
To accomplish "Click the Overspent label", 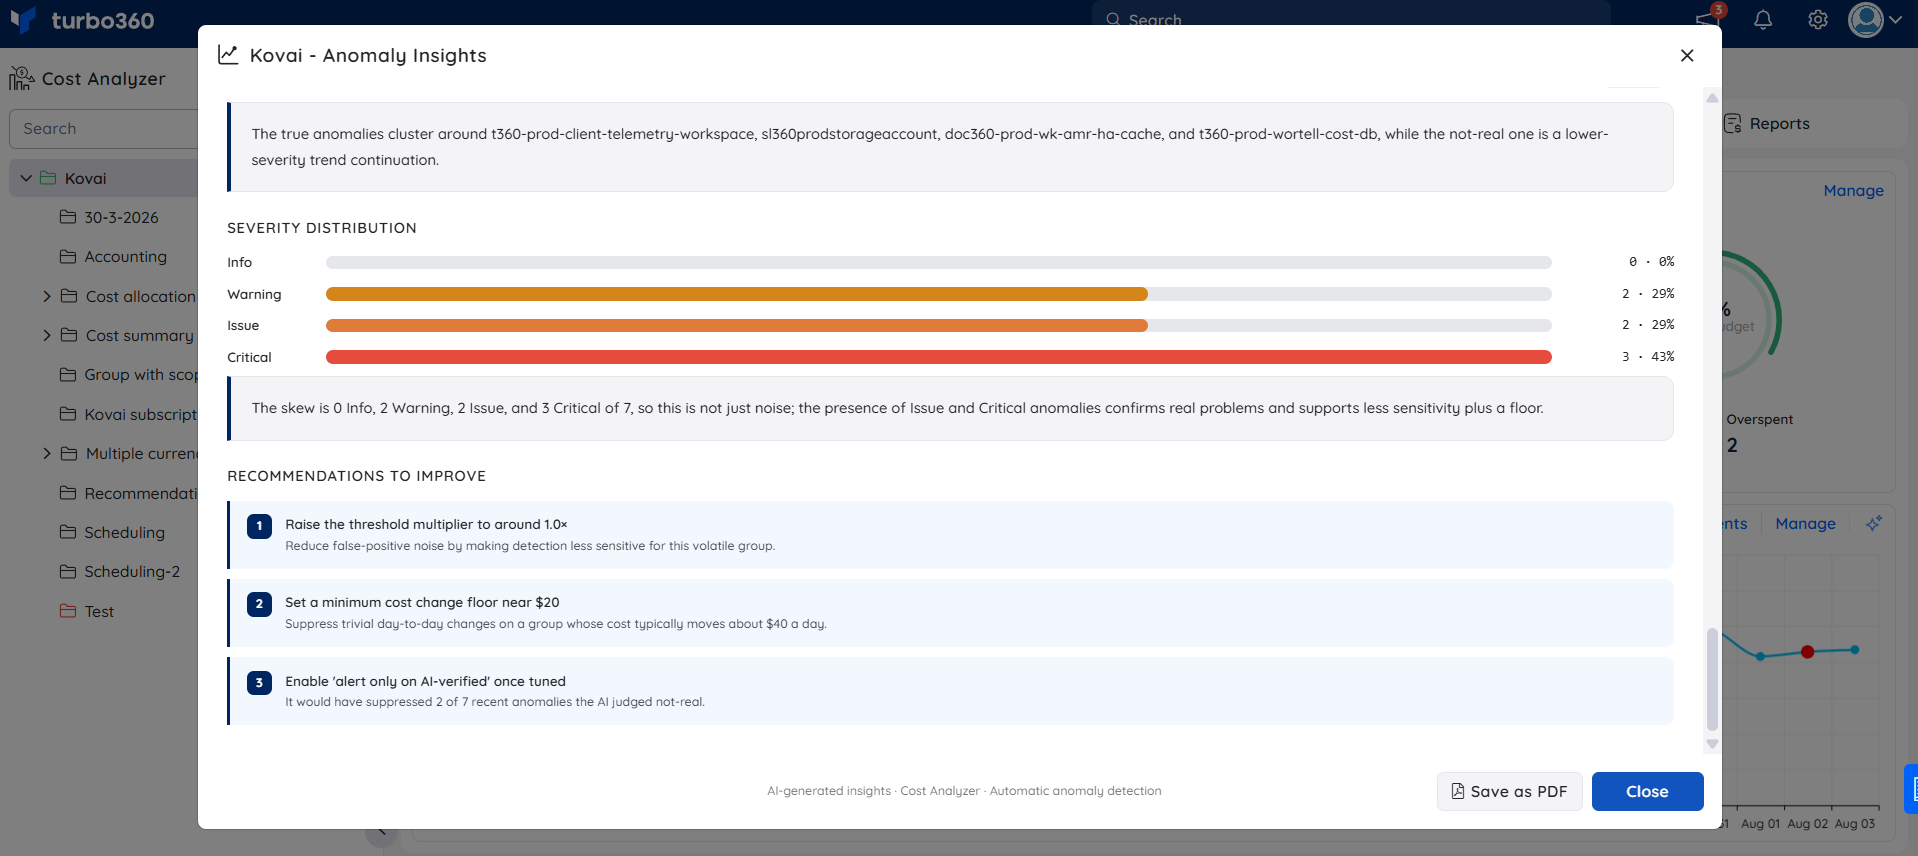I will 1759,420.
